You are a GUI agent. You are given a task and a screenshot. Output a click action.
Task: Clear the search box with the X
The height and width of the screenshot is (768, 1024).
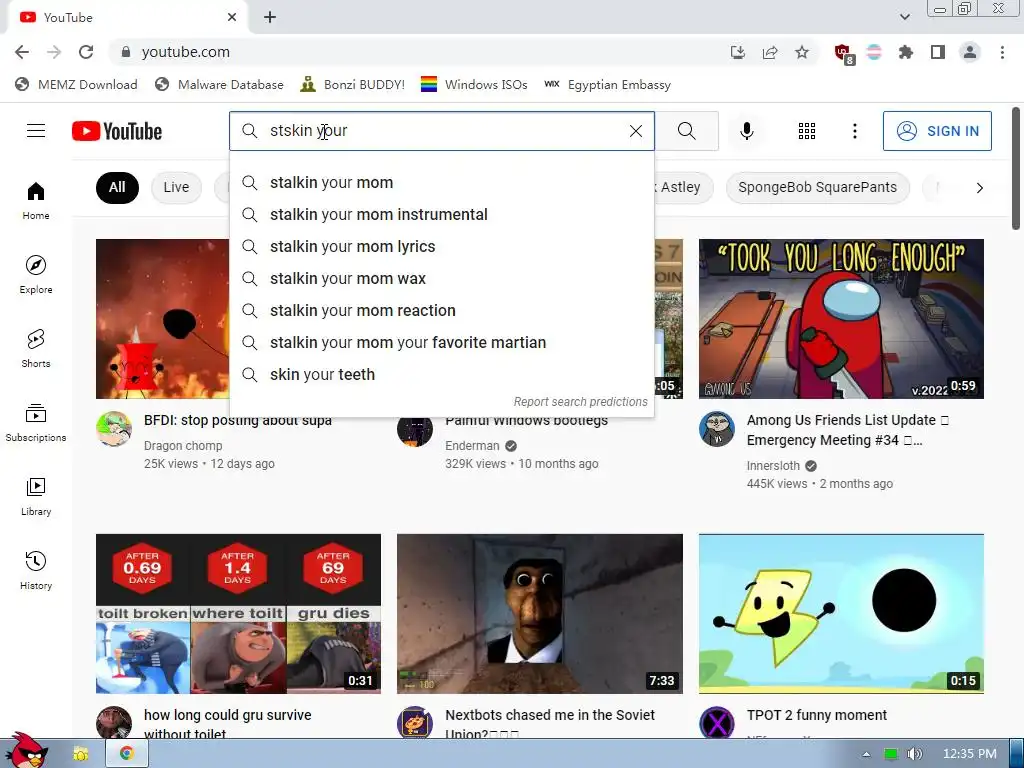tap(635, 131)
